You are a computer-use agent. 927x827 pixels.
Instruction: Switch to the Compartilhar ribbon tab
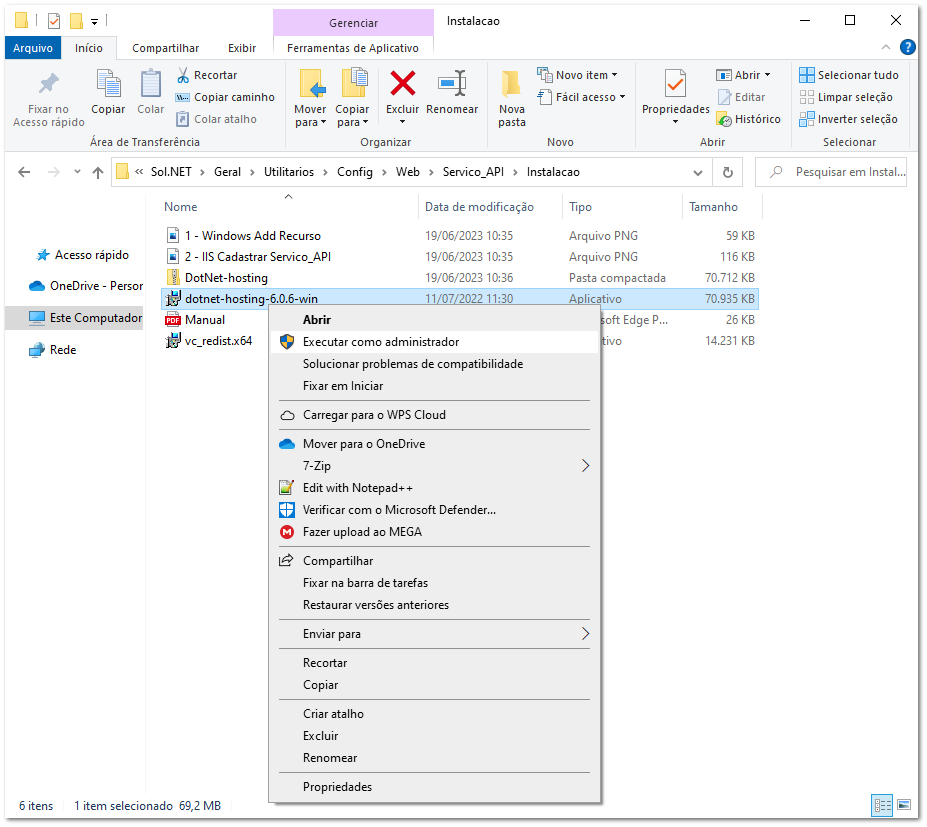(165, 46)
